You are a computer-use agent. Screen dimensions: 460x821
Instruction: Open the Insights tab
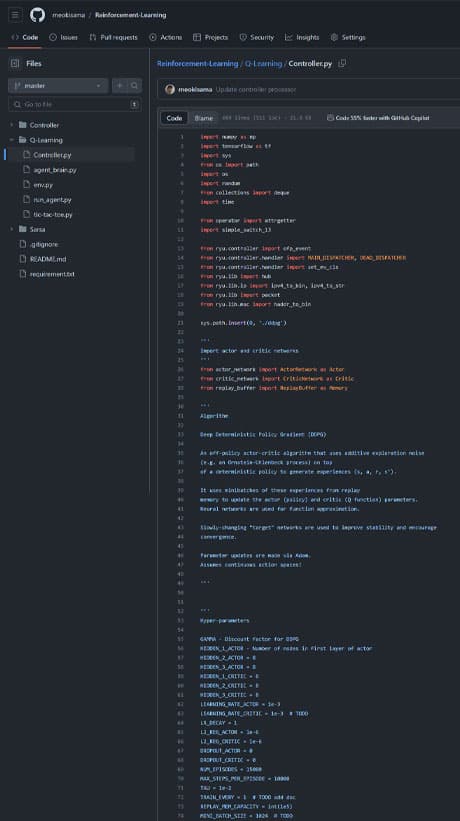302,37
